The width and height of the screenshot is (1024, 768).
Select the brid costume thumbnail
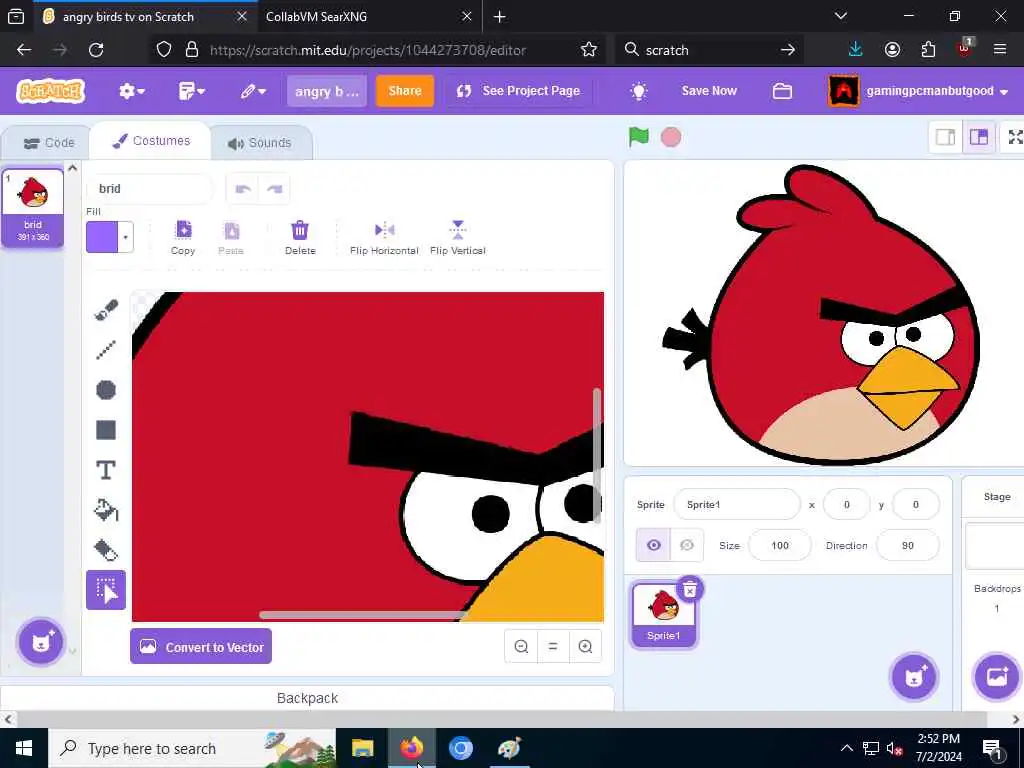(33, 208)
